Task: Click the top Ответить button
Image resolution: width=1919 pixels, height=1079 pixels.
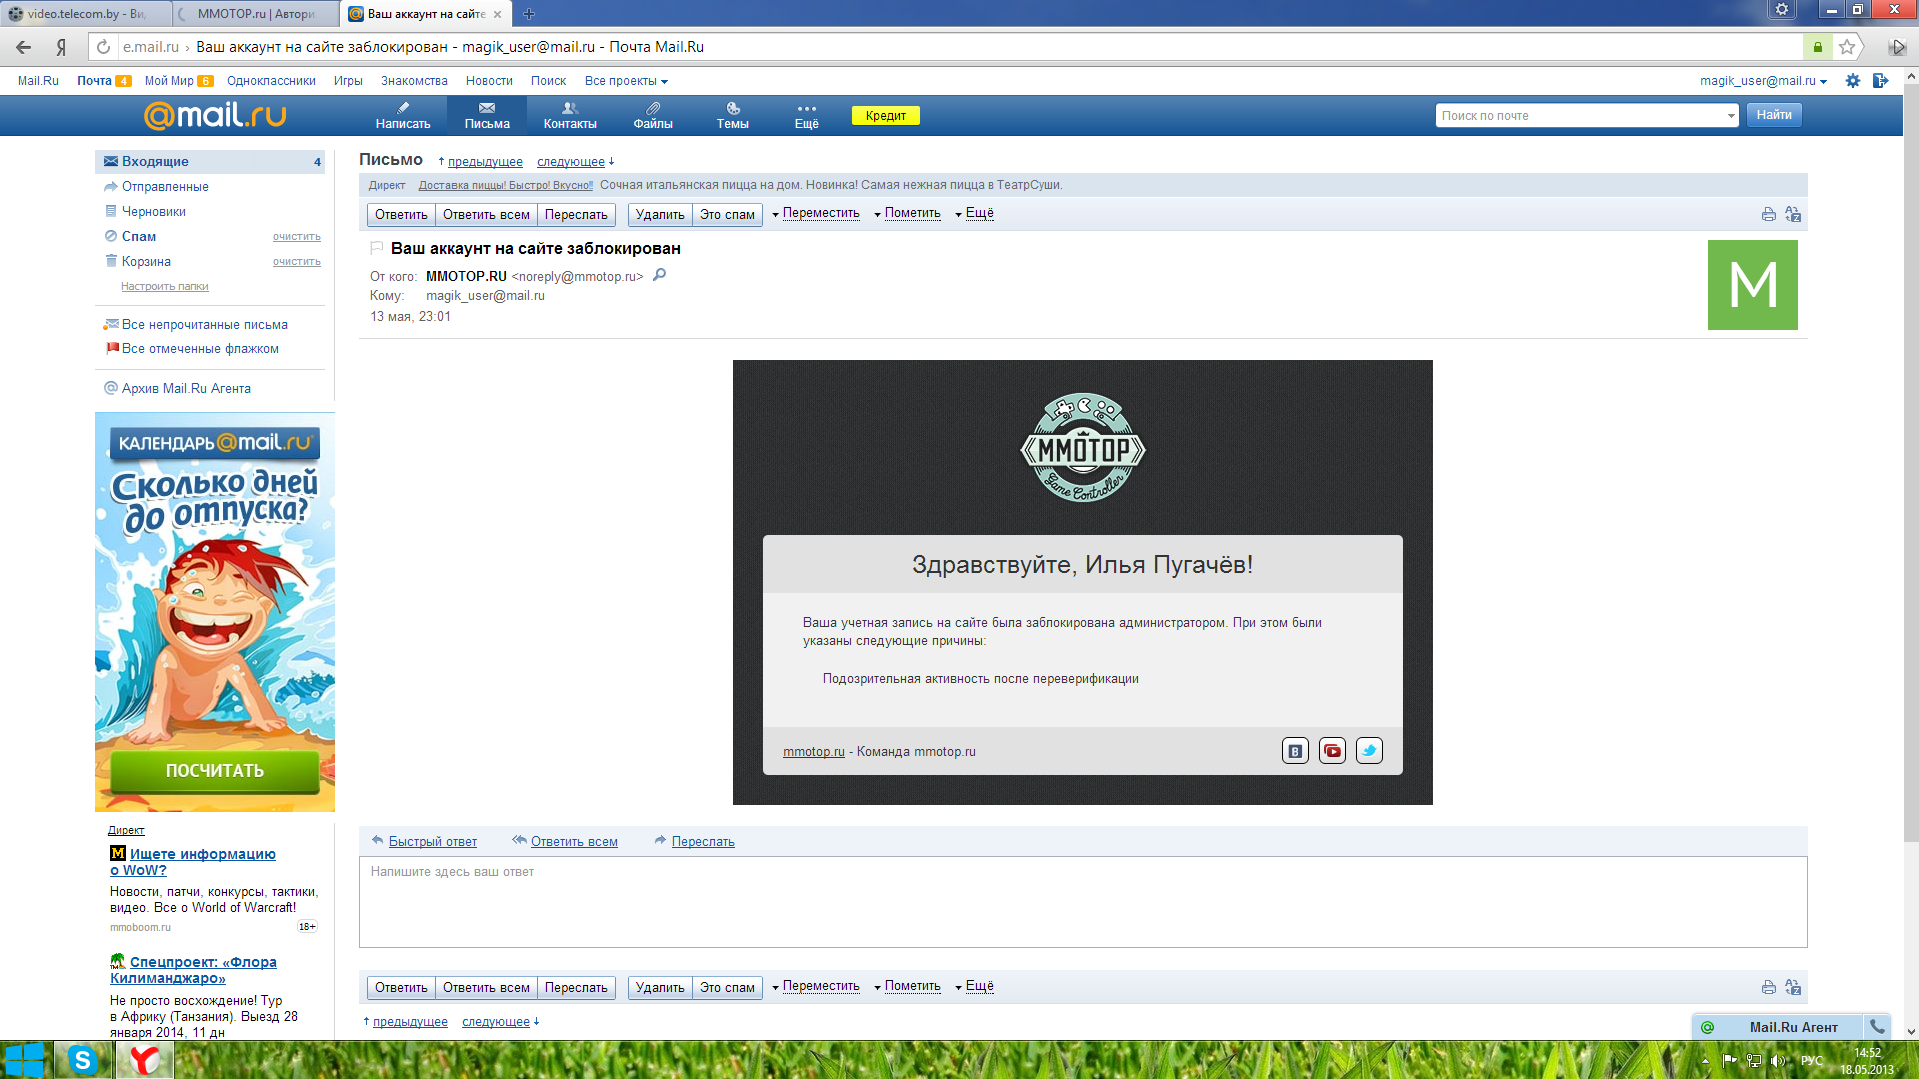Action: click(401, 214)
